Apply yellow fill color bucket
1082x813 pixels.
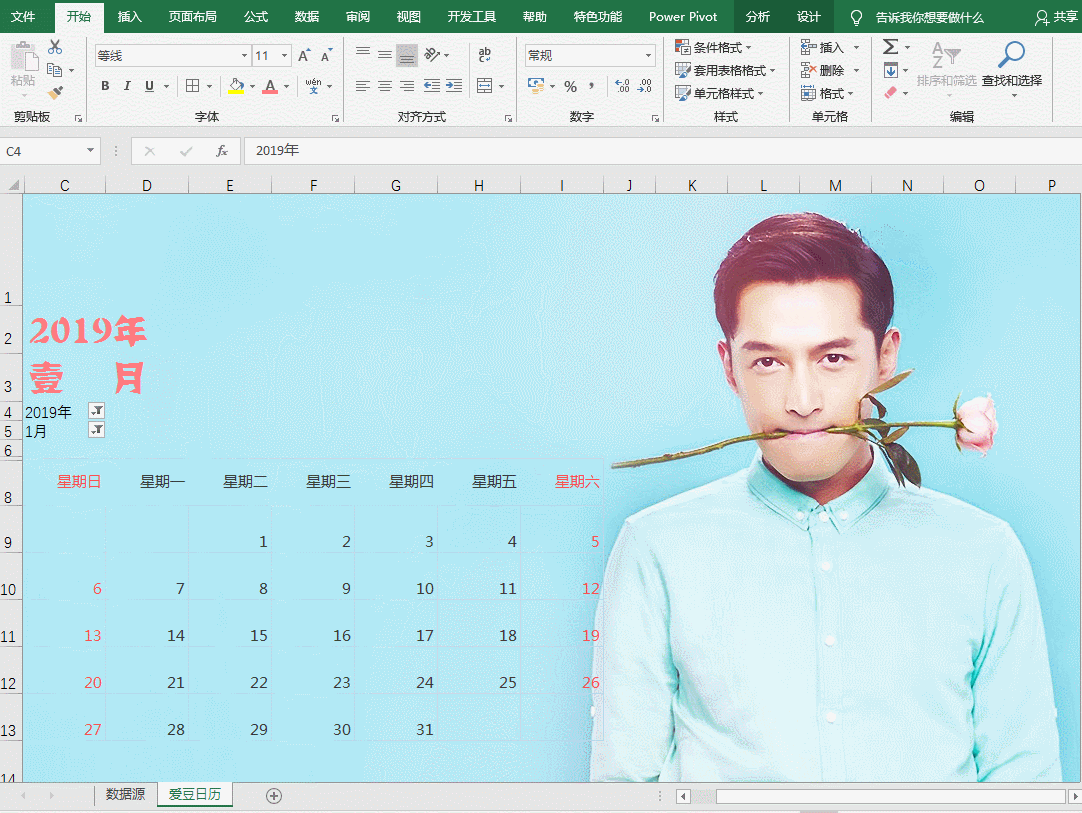pos(236,86)
